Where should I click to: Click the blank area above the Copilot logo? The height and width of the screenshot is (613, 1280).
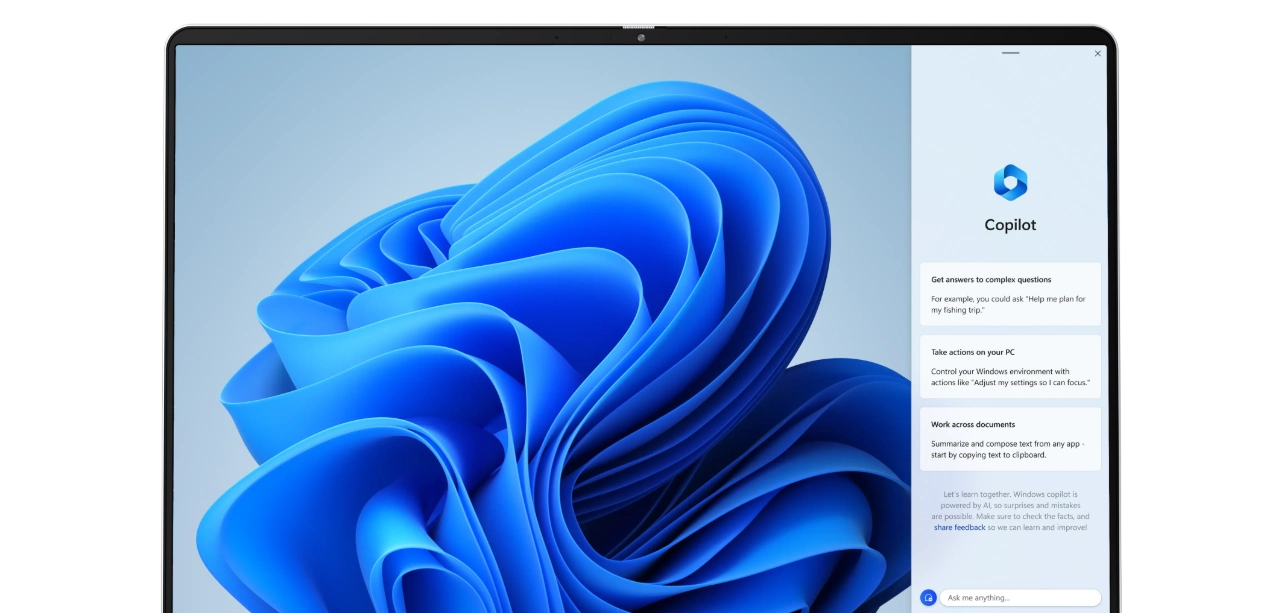tap(1010, 110)
